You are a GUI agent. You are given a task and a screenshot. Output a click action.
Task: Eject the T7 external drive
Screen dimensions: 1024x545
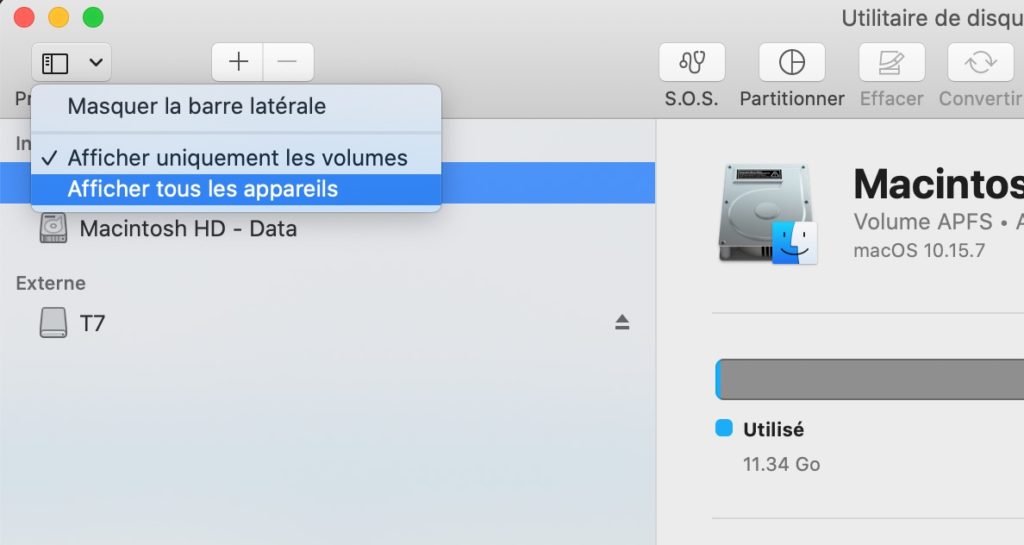click(622, 322)
